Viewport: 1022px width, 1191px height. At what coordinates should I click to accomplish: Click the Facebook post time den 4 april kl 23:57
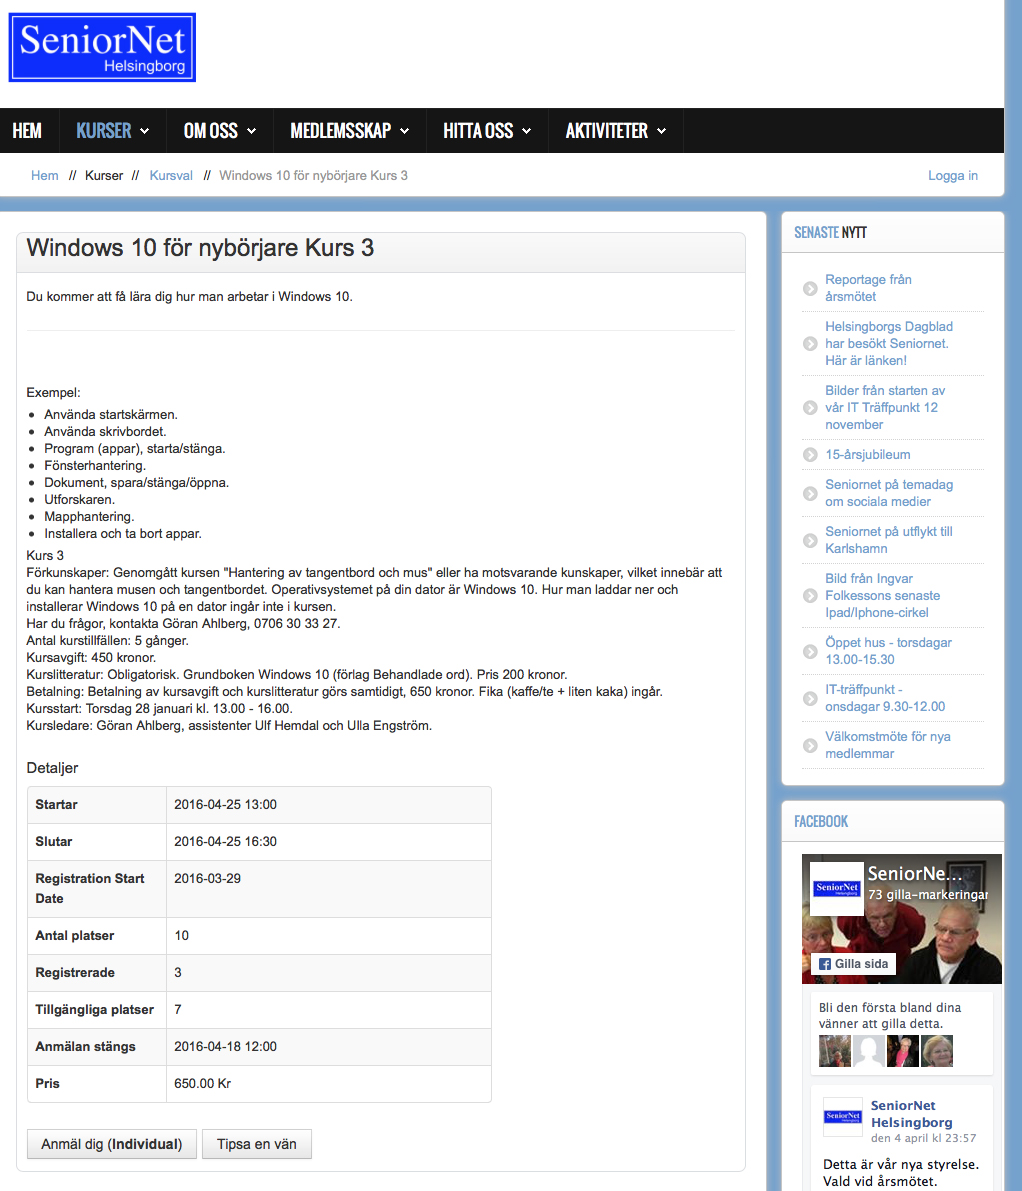(x=923, y=1138)
